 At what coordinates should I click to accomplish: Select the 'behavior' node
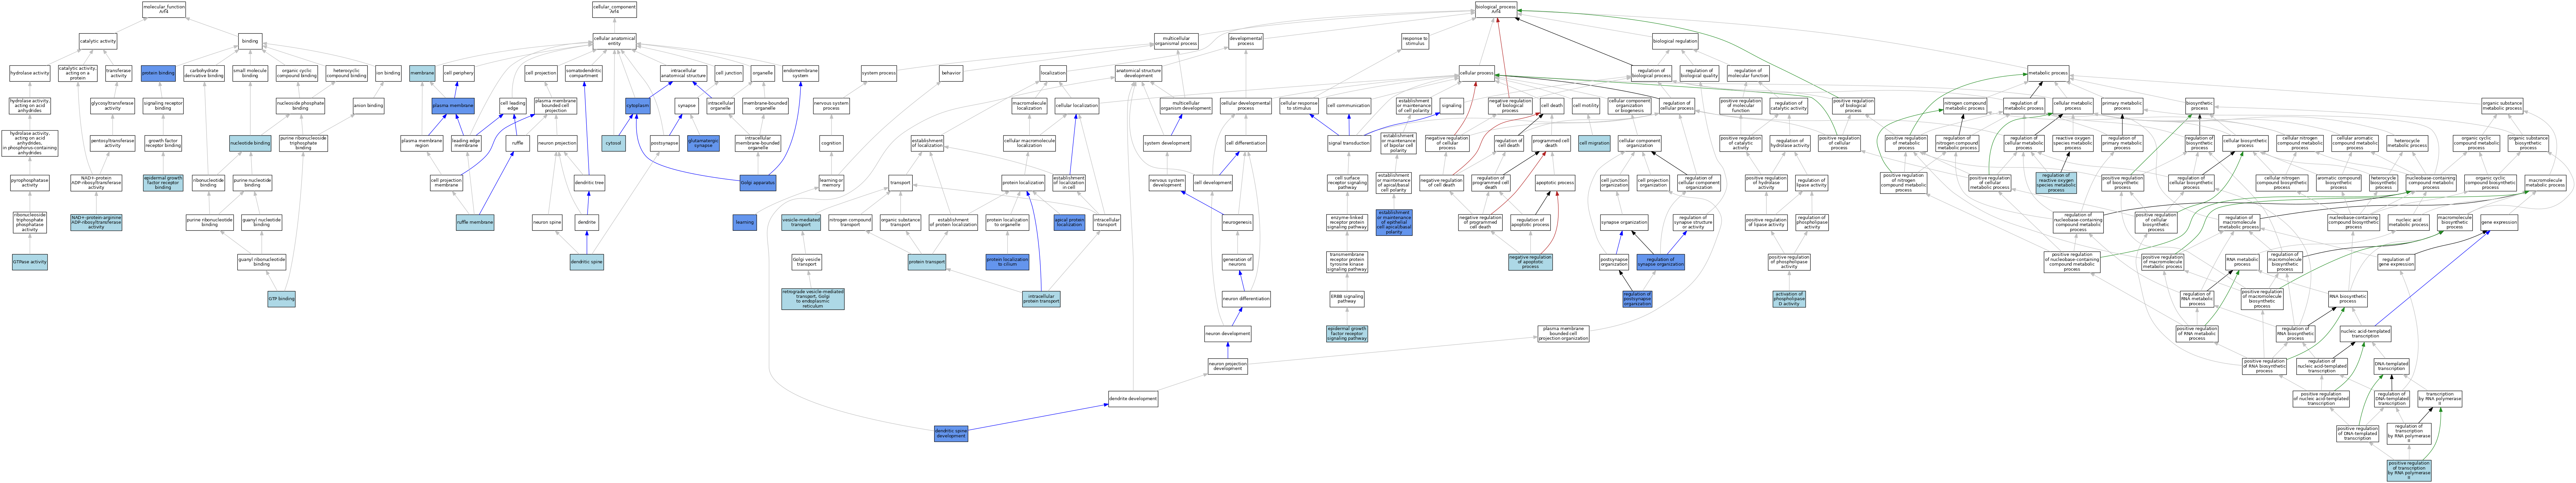(951, 73)
